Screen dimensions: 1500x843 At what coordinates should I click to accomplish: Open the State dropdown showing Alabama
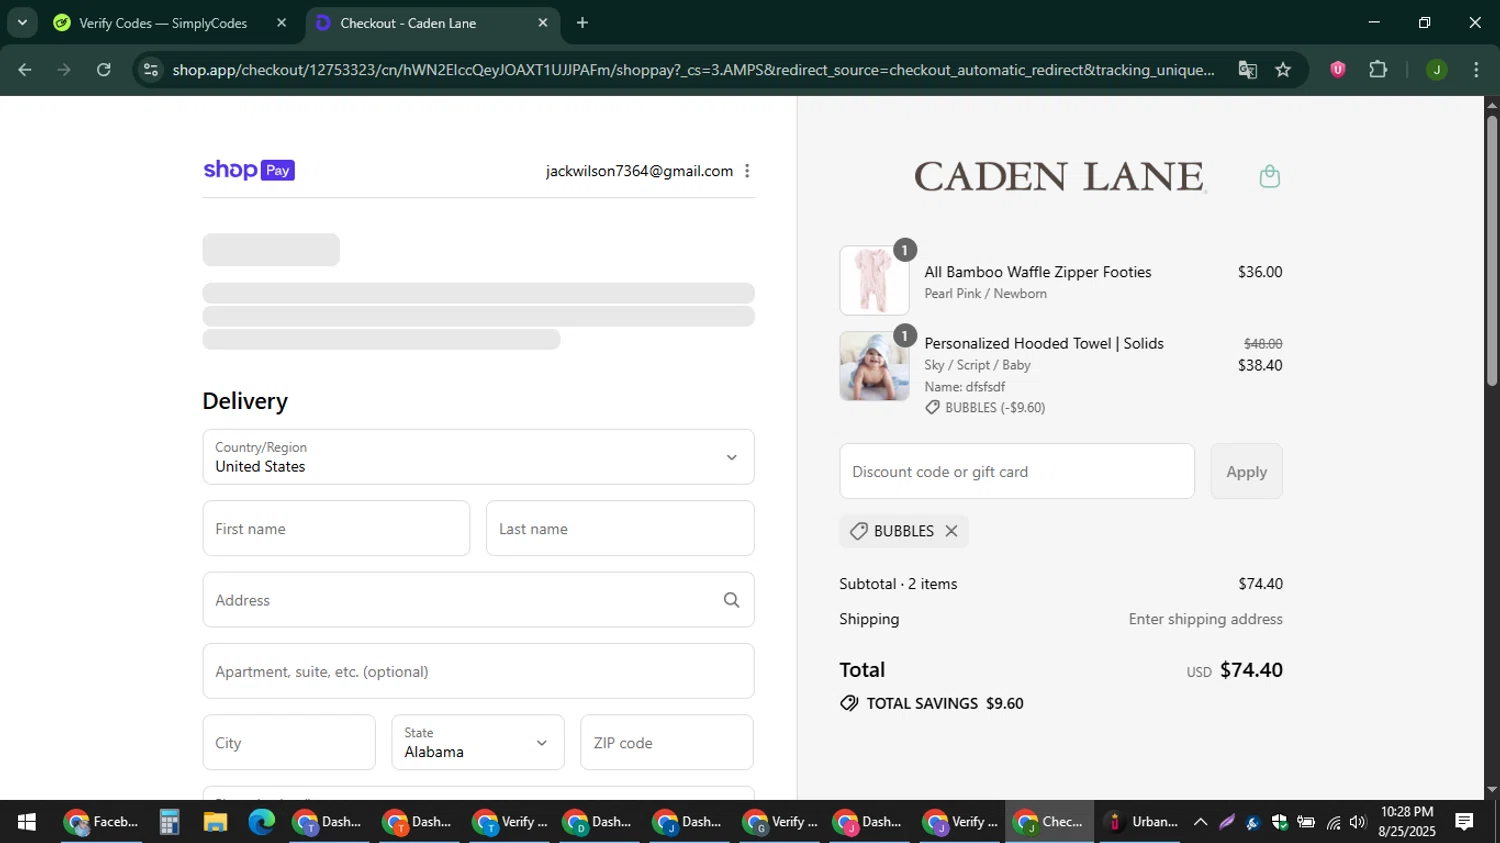[x=478, y=743]
